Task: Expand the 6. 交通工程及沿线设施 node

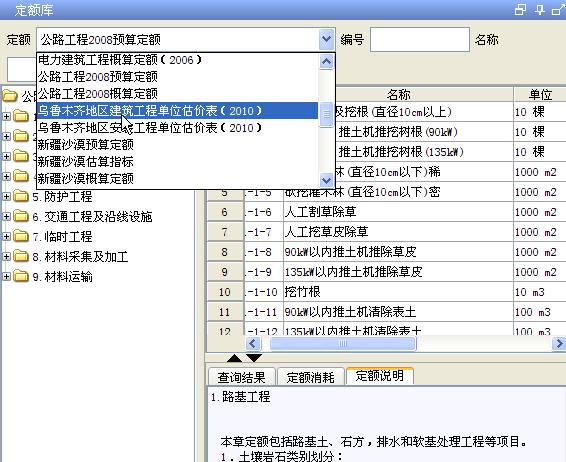Action: pos(6,217)
